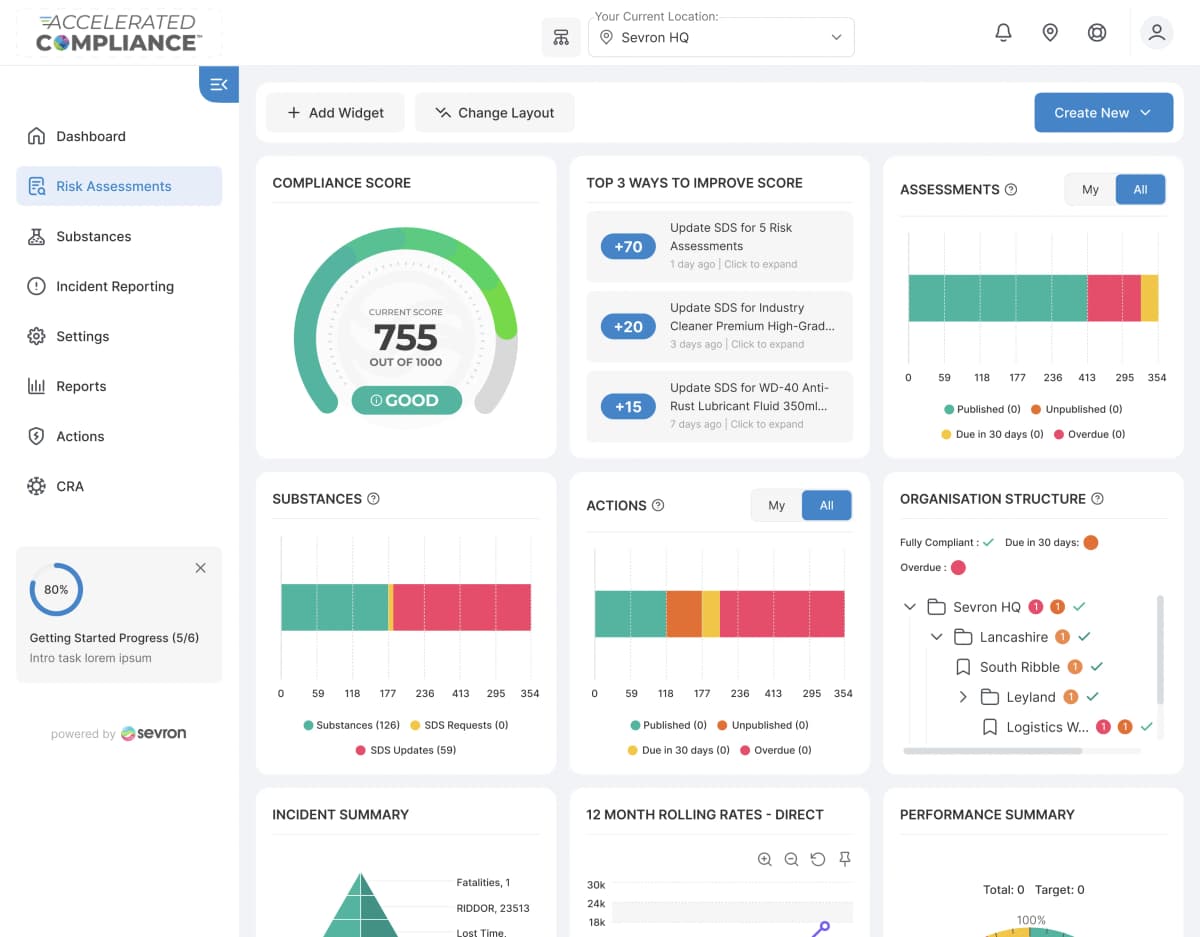Open help via the lifebuoy icon

[1097, 32]
